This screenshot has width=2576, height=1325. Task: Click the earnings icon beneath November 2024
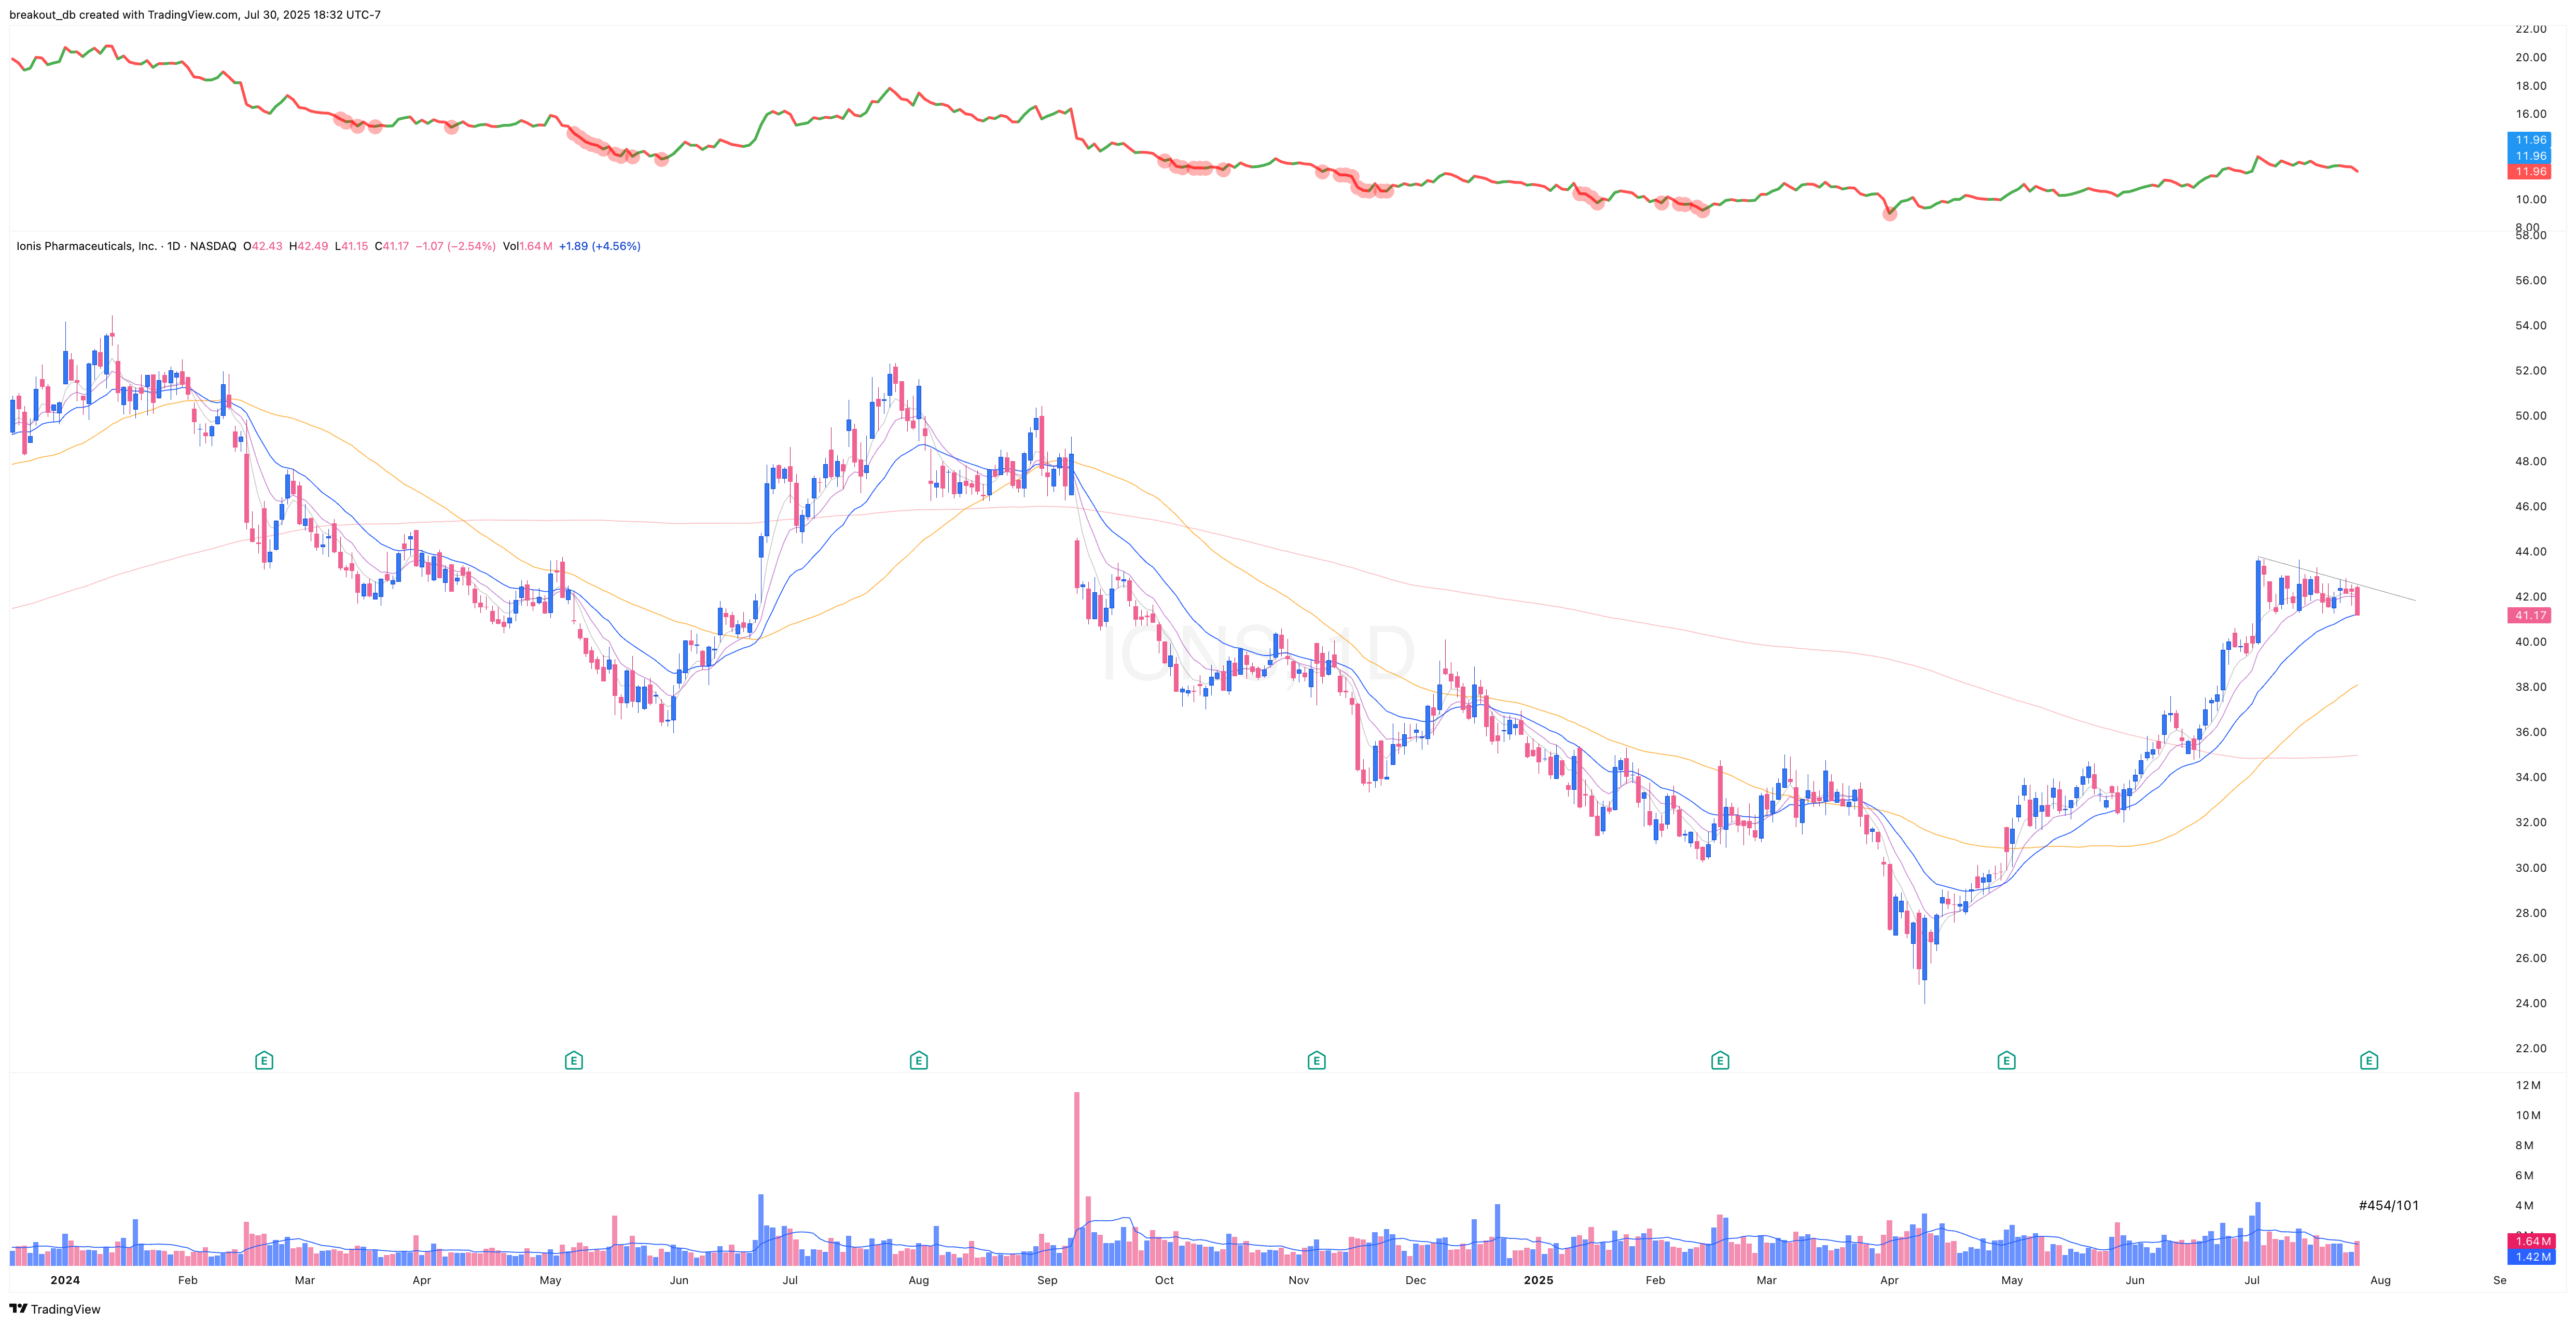1316,1059
